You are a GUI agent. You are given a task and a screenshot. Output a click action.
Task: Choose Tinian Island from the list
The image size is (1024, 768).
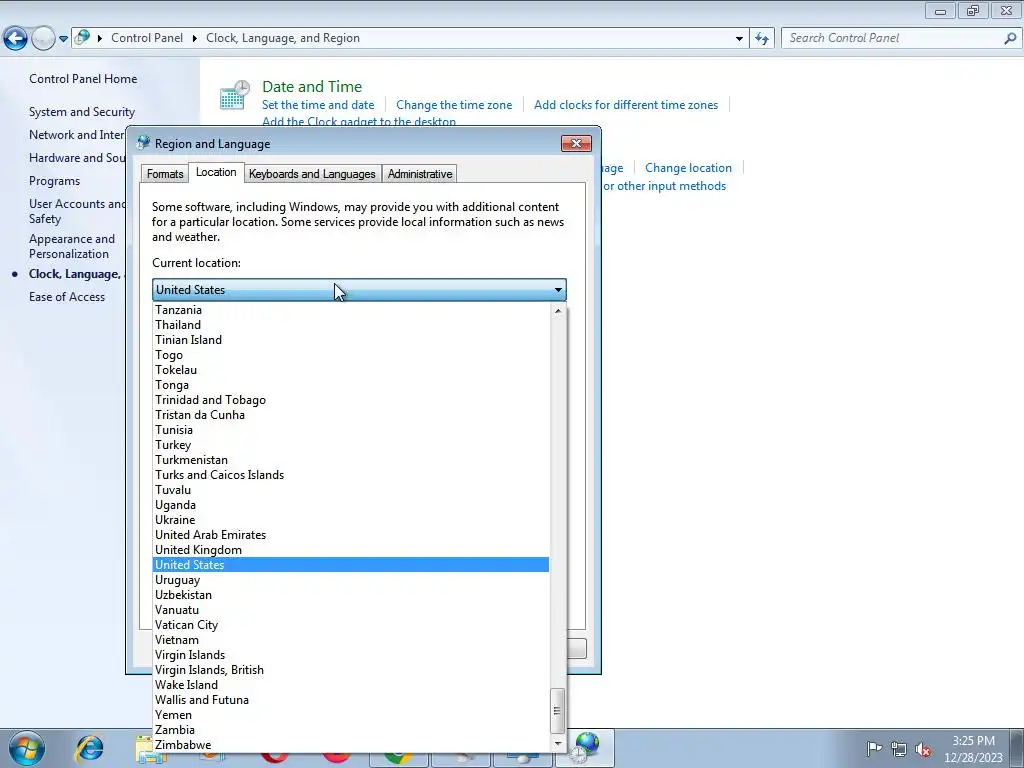point(351,340)
